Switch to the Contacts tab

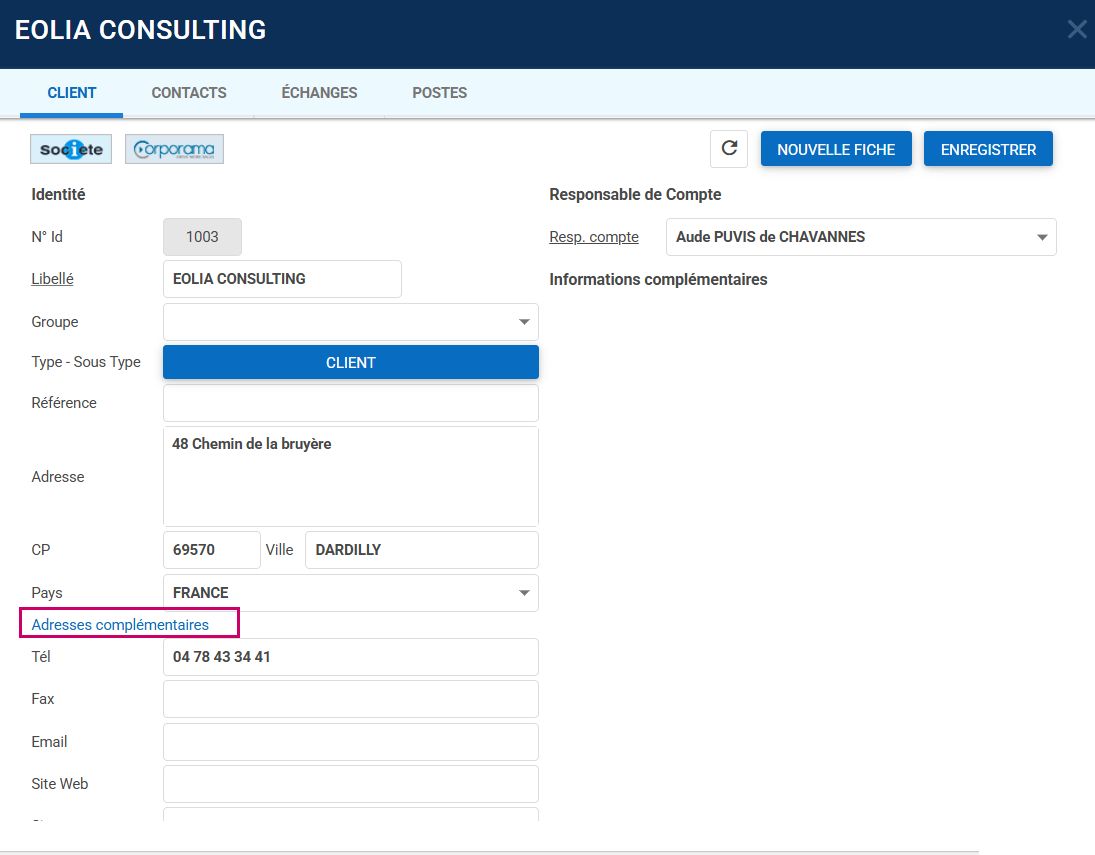click(x=189, y=93)
